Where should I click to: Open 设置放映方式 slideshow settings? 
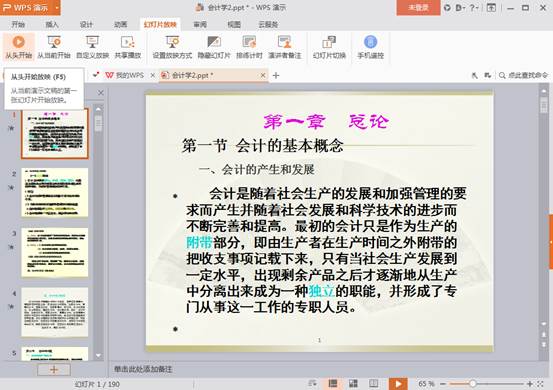coord(172,47)
